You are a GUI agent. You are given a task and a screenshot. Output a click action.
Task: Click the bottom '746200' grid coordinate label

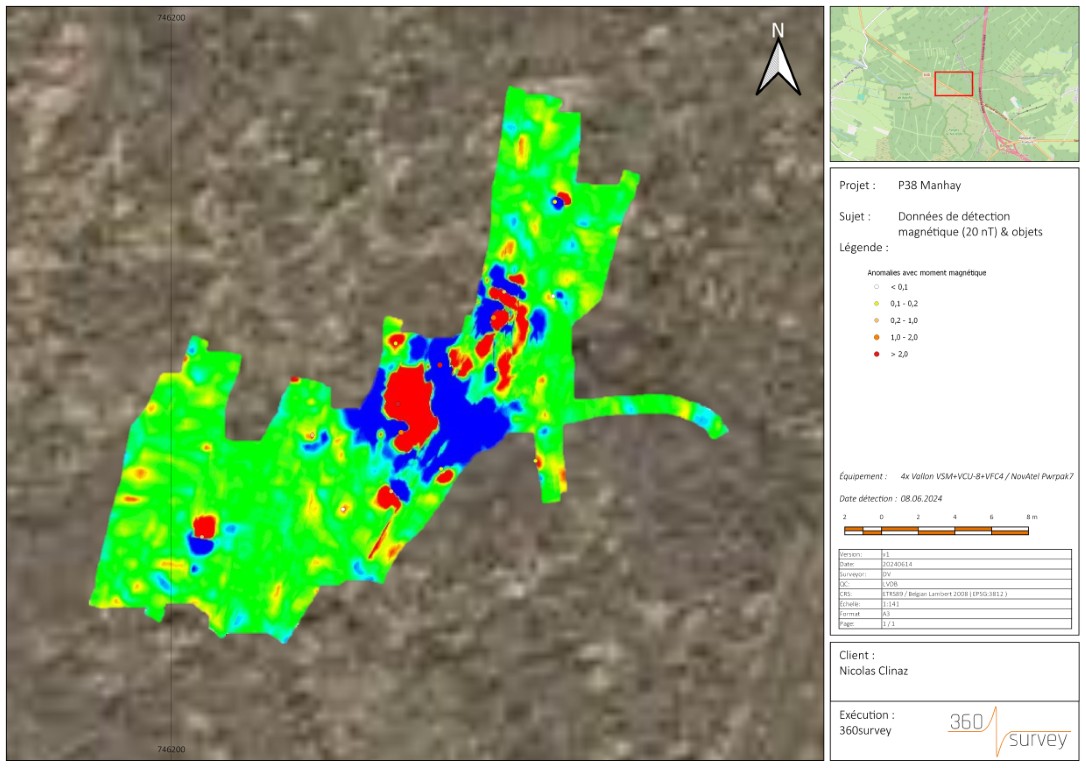coord(171,749)
